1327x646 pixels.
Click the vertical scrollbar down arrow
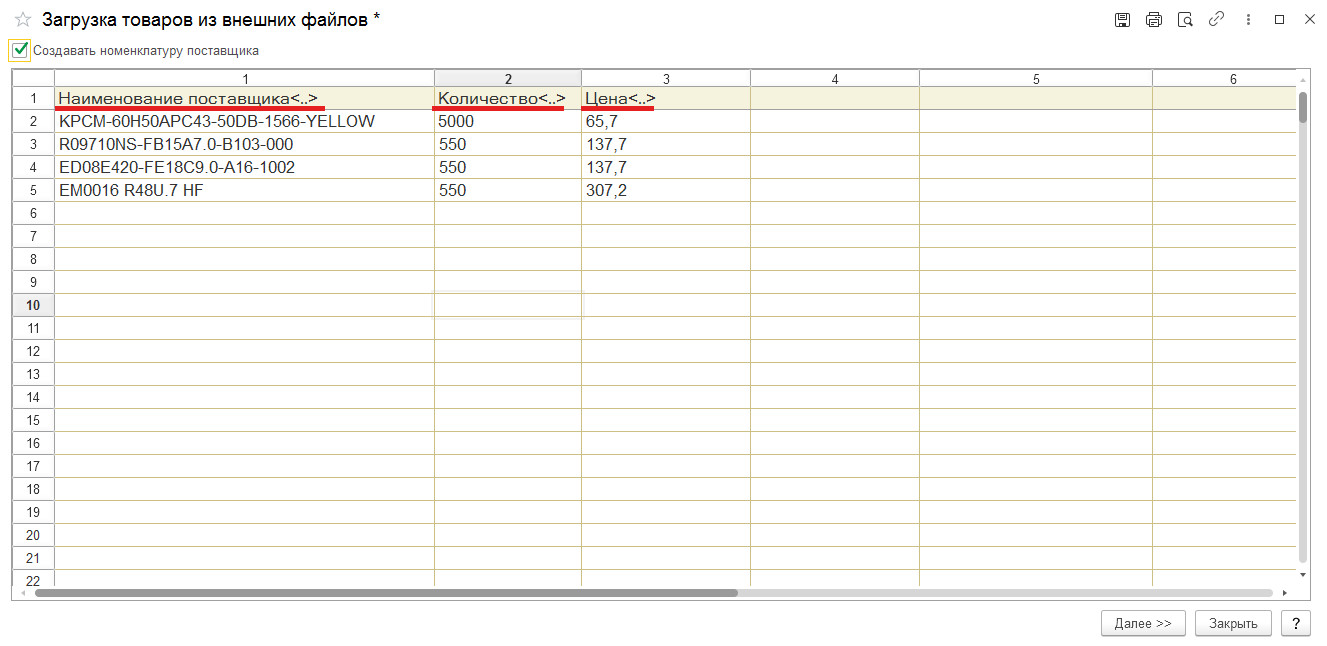[x=1302, y=576]
